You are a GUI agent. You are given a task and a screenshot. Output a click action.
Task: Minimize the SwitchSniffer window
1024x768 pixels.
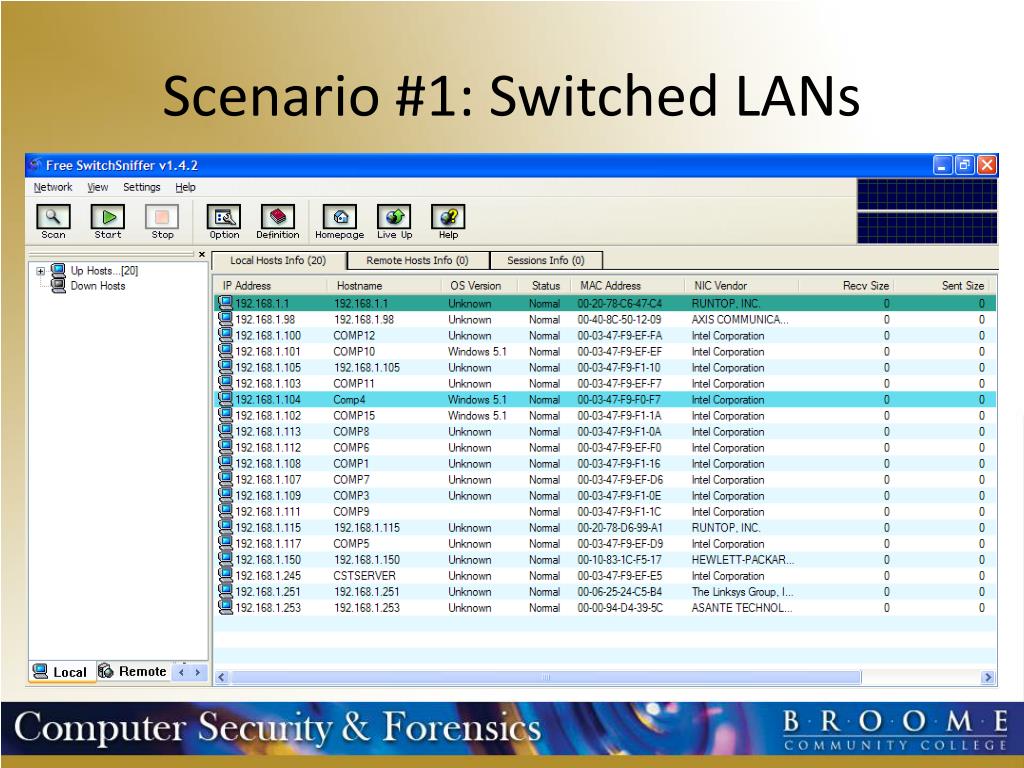coord(942,165)
